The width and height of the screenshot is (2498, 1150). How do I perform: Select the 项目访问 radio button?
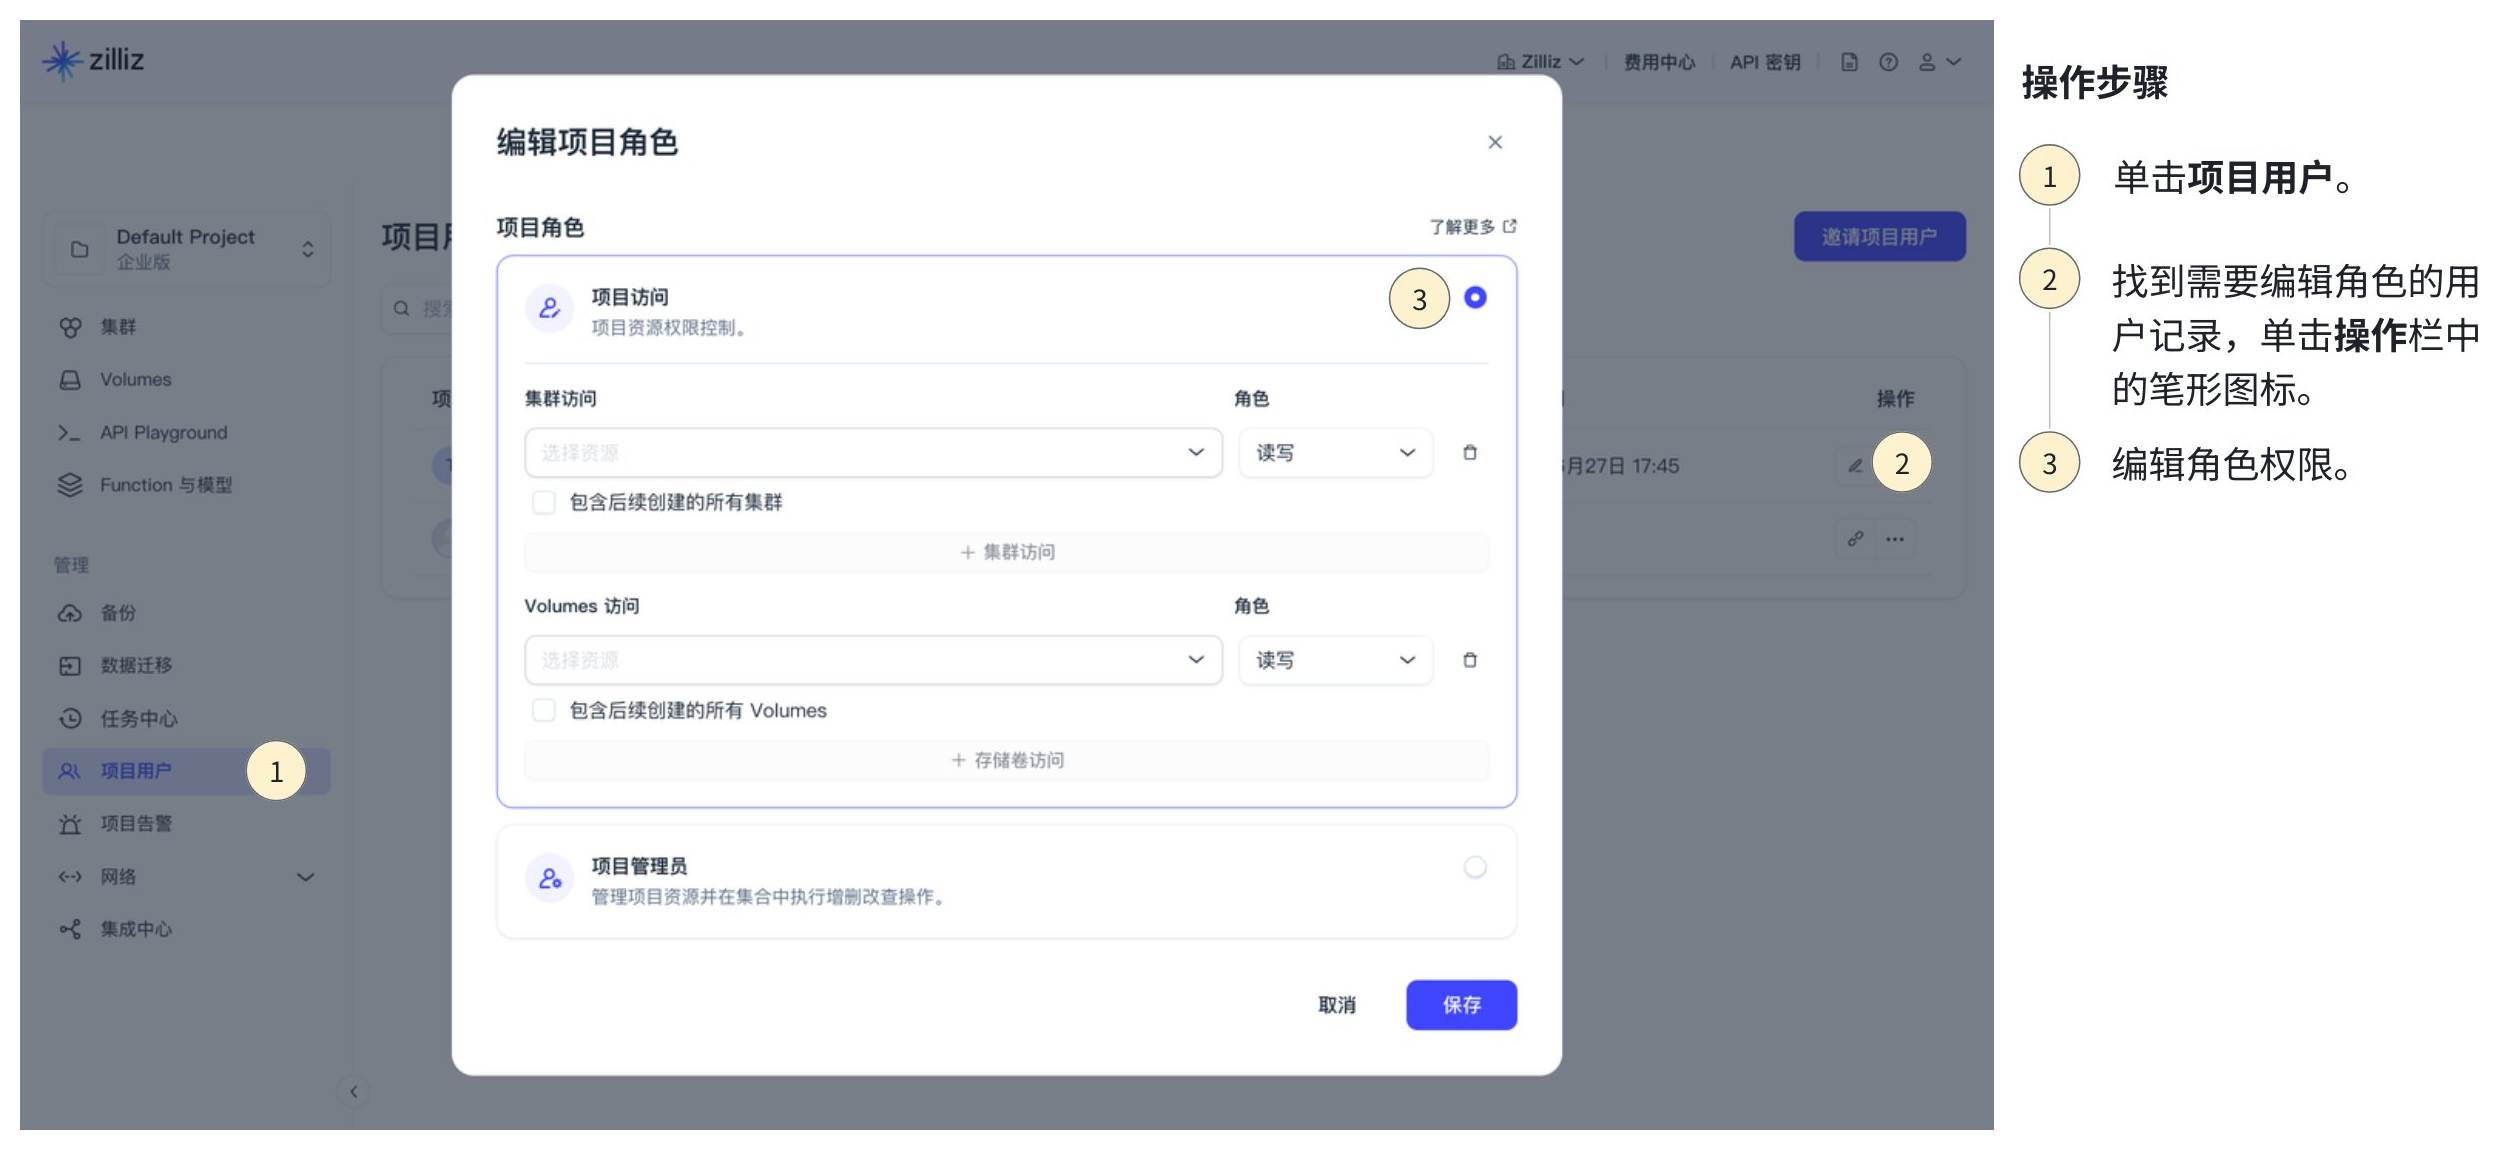tap(1474, 297)
